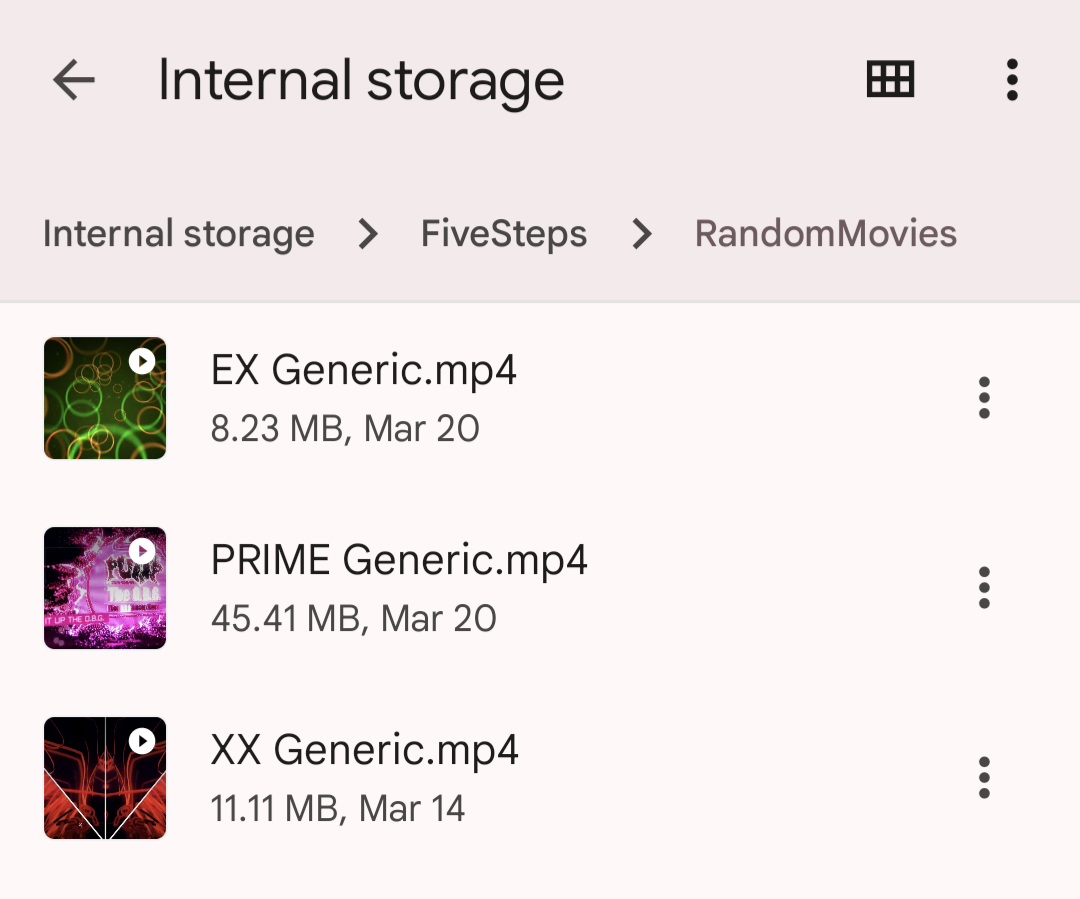Tap the red XX video thumbnail
1080x899 pixels.
pyautogui.click(x=105, y=778)
